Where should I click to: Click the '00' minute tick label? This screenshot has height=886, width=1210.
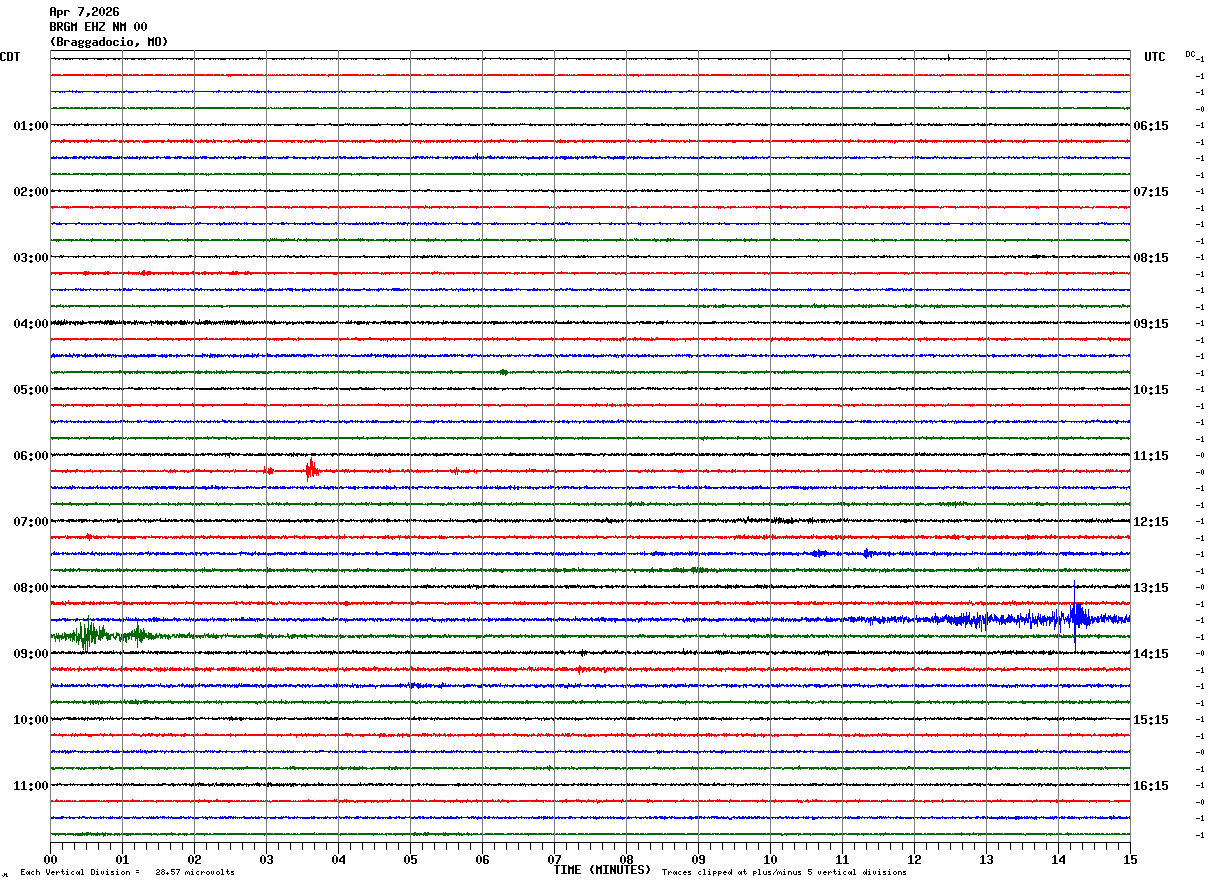51,859
